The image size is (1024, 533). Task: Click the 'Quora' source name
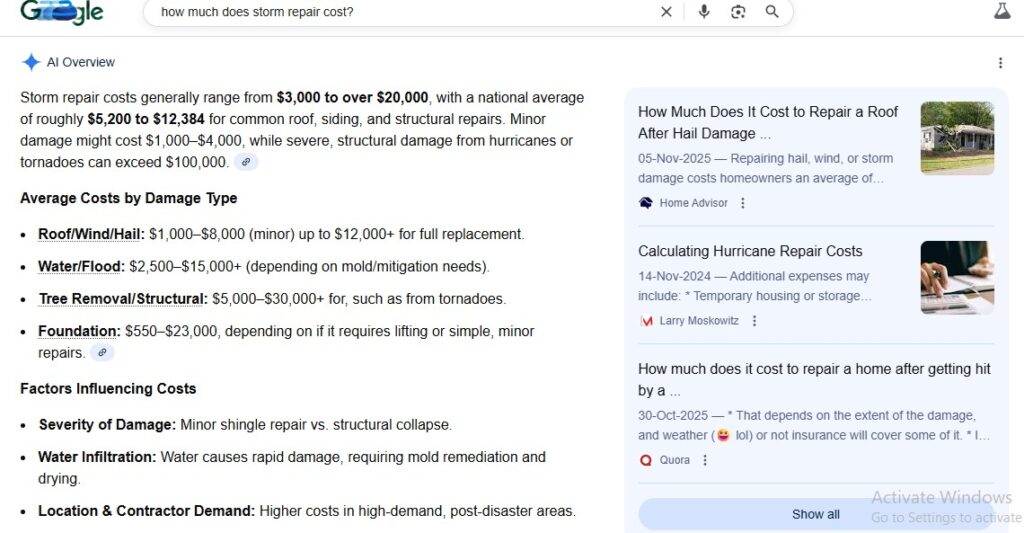[675, 460]
